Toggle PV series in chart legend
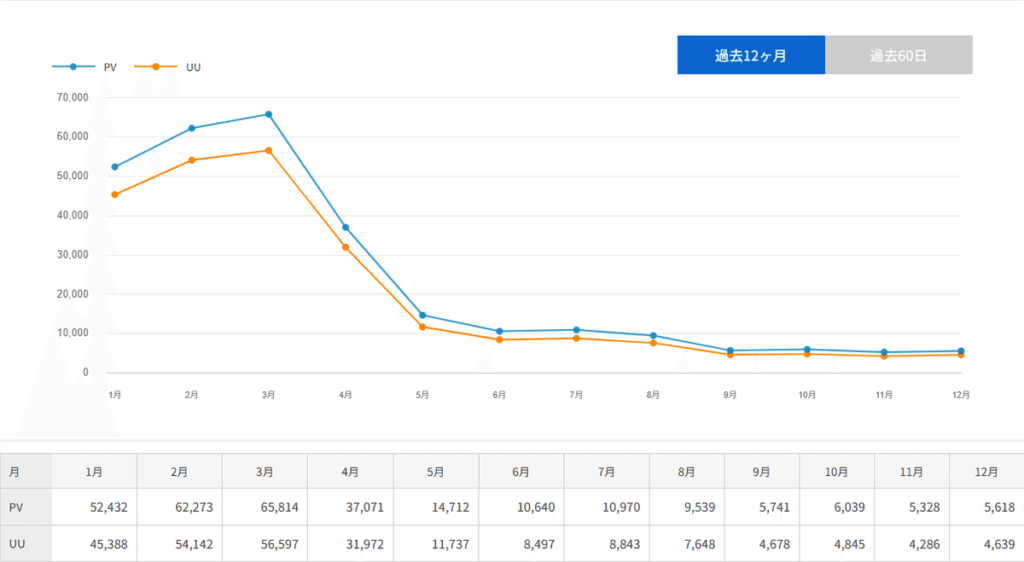The height and width of the screenshot is (562, 1024). point(87,67)
